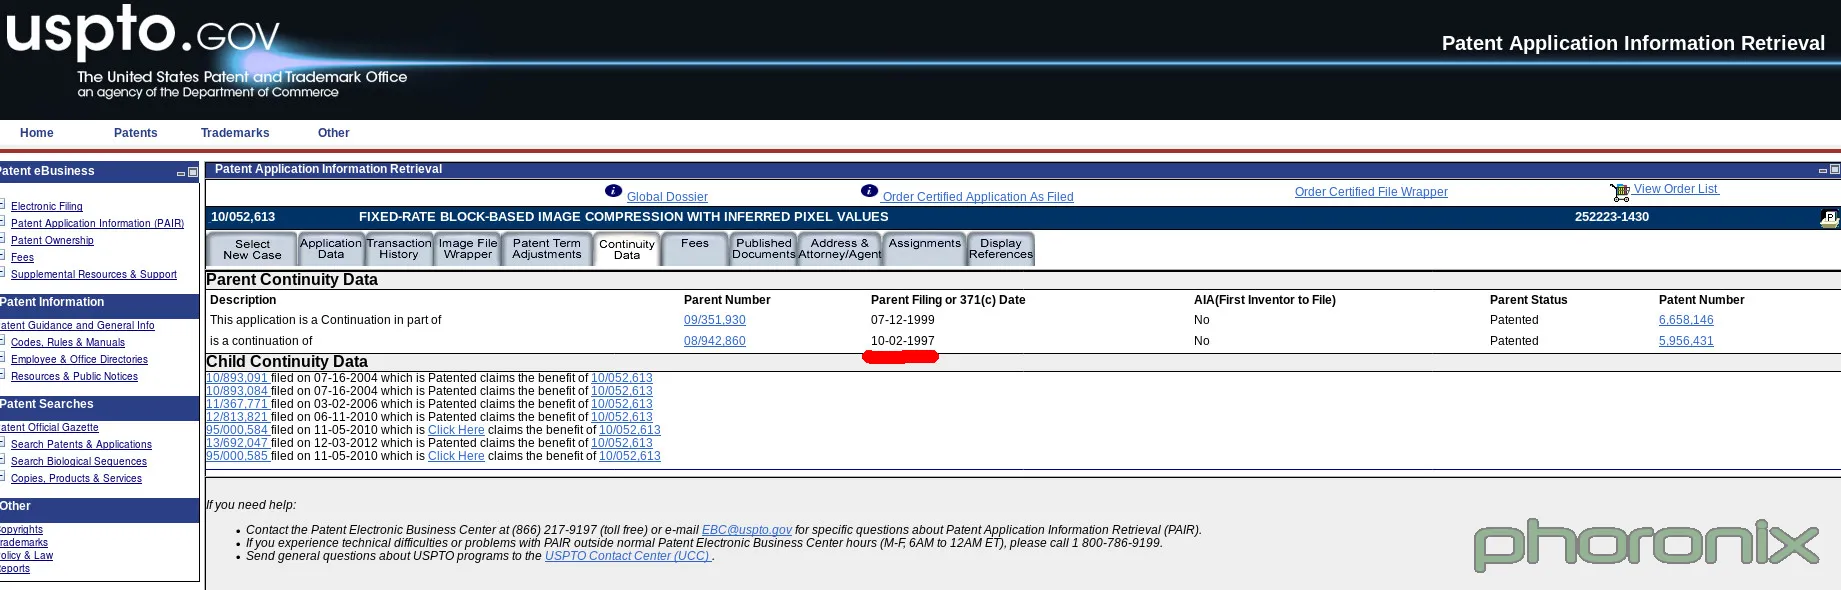Open the Transaction History tab
This screenshot has width=1841, height=590.
point(399,249)
